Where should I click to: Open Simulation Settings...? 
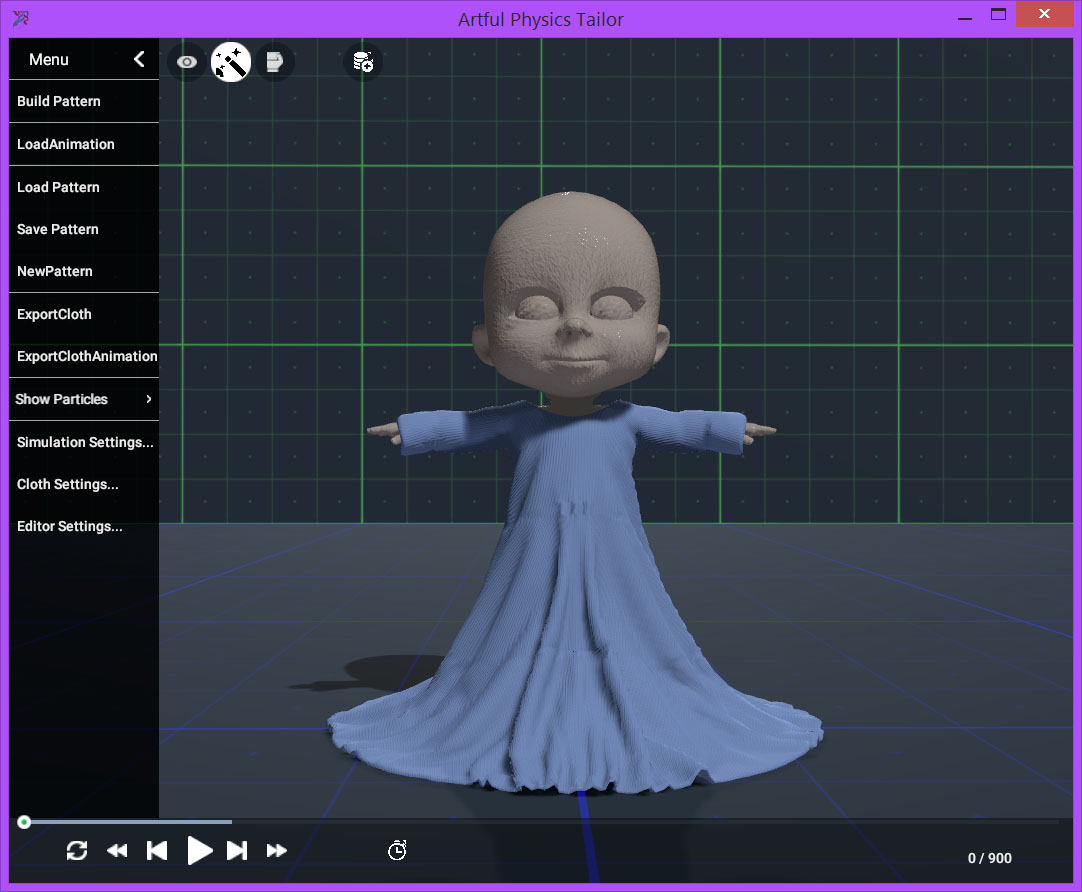(83, 442)
